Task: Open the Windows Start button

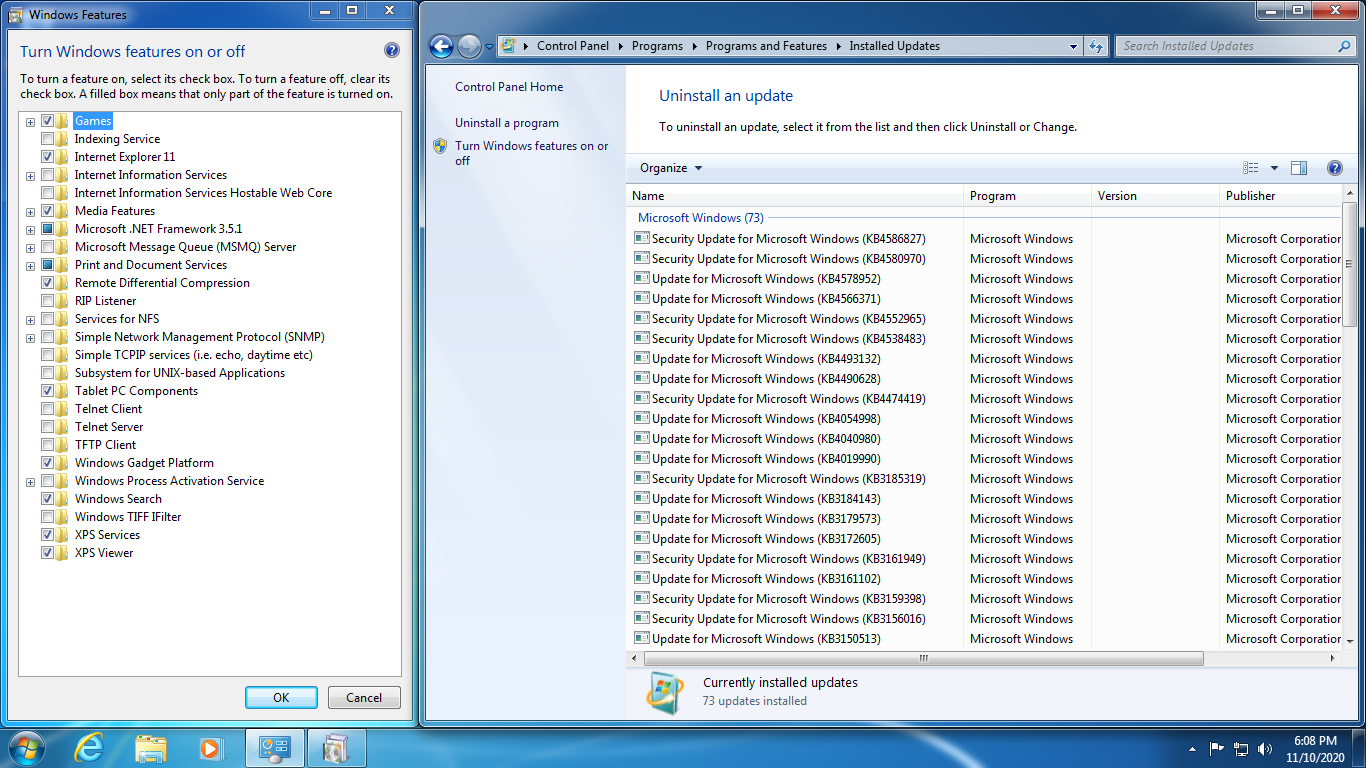Action: tap(26, 748)
